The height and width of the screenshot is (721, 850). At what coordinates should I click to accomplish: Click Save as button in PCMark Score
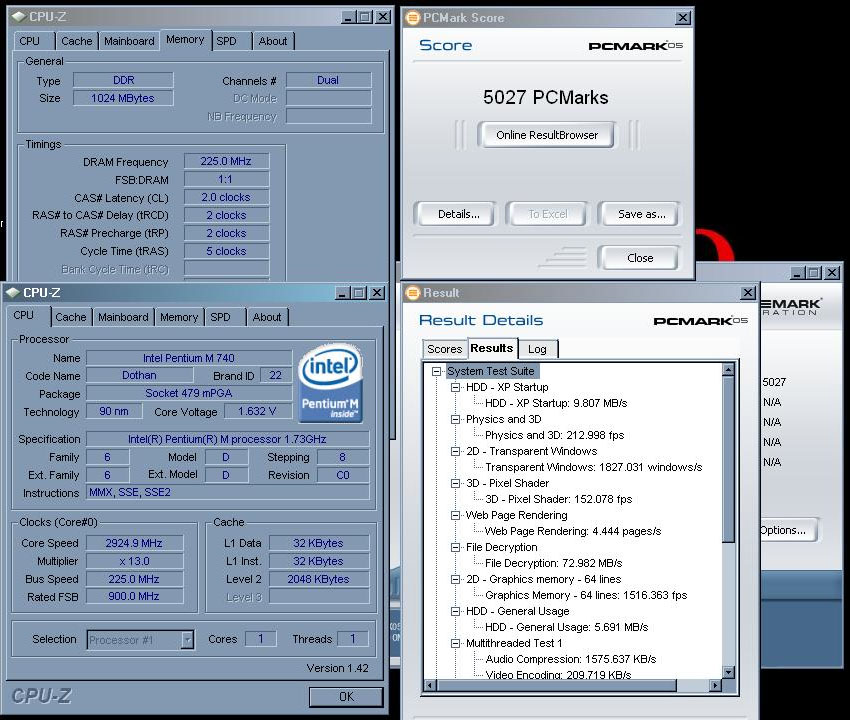point(641,214)
